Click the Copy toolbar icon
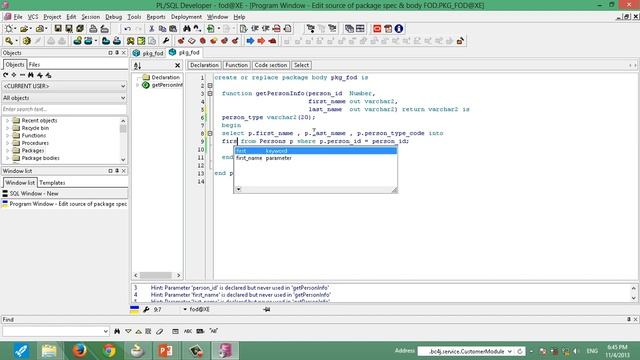The width and height of the screenshot is (640, 360). [x=162, y=29]
